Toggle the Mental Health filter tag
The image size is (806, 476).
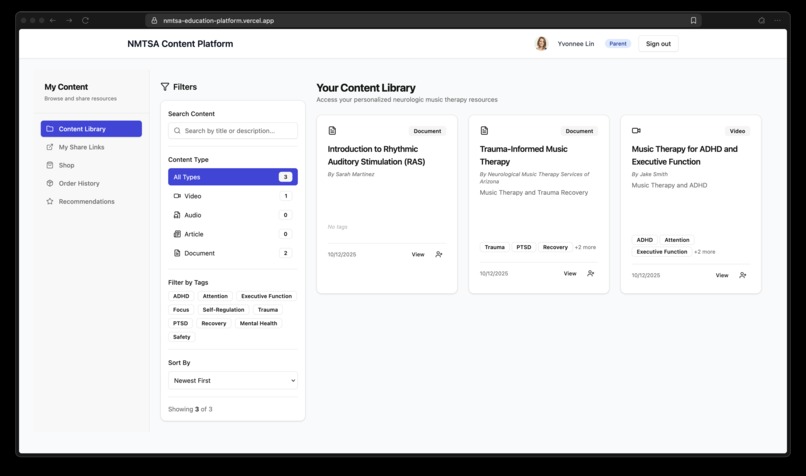pyautogui.click(x=258, y=323)
